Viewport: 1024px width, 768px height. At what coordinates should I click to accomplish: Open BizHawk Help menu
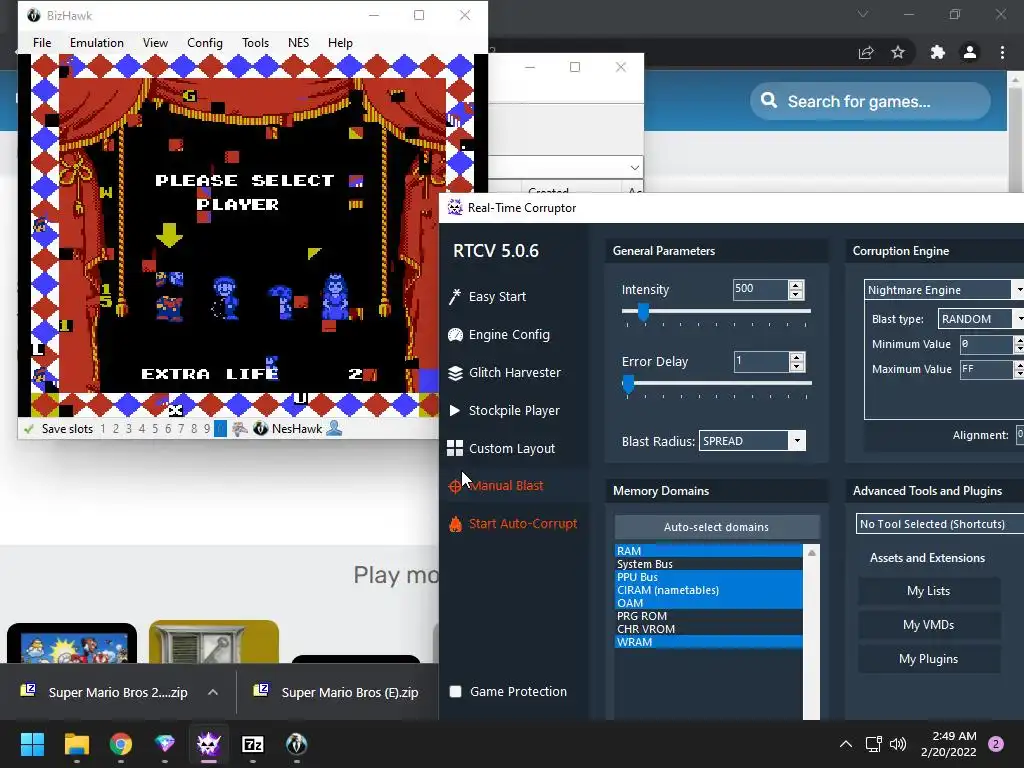click(x=340, y=42)
